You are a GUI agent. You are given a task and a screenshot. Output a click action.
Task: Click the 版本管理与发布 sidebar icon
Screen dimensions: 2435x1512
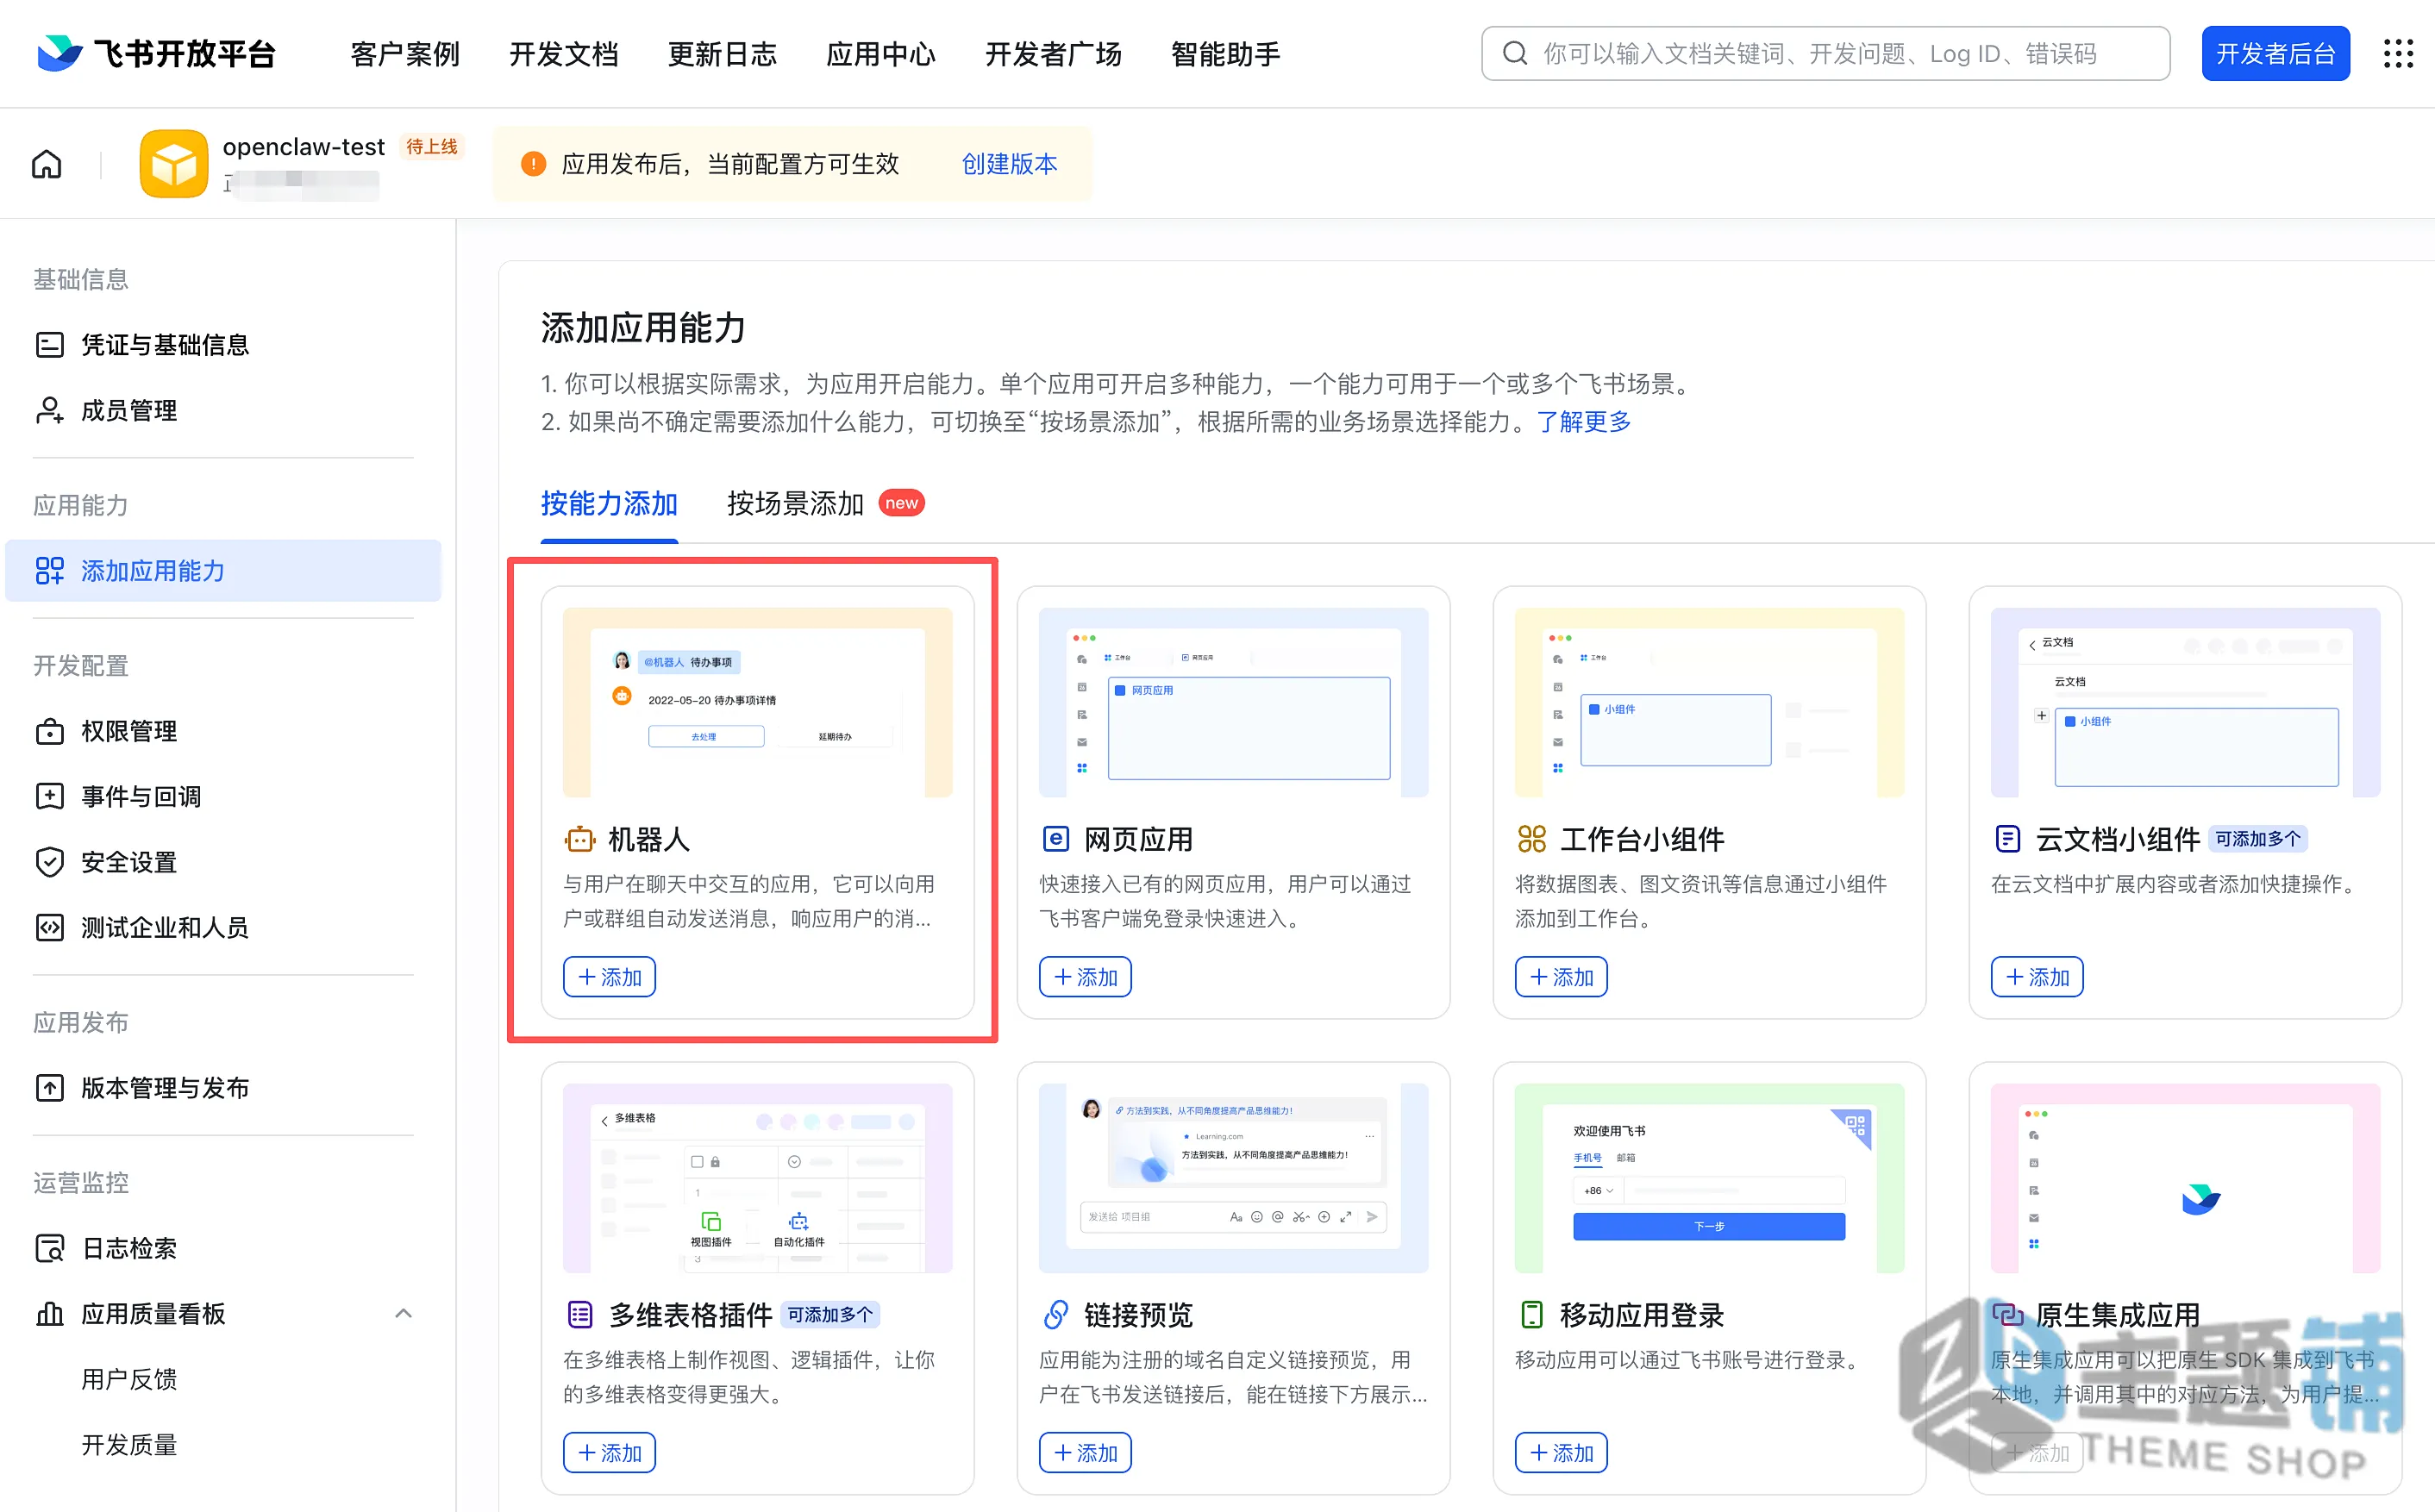pos(49,1087)
